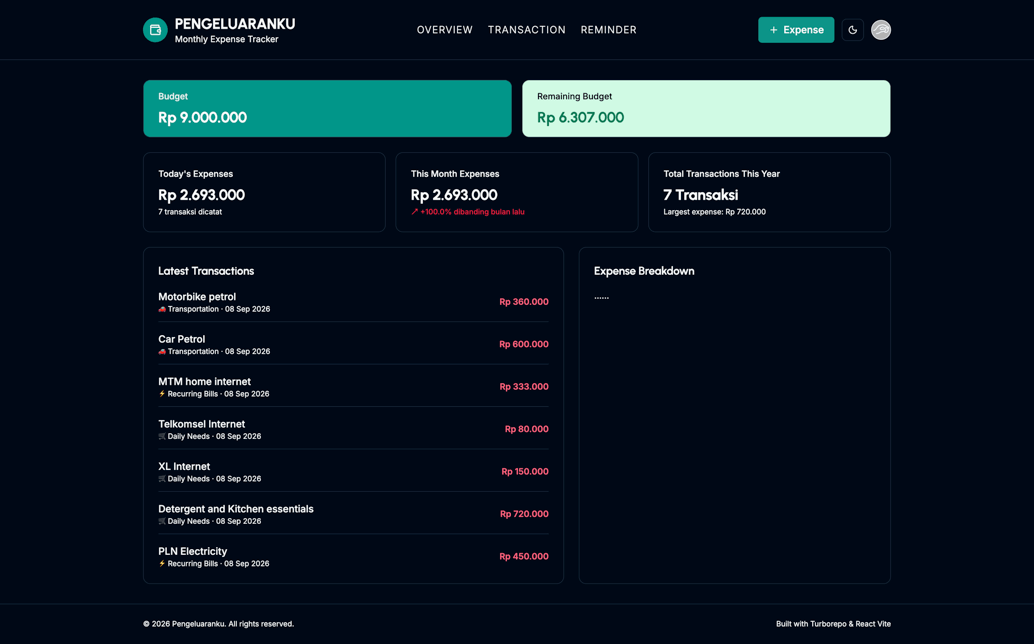Click the Pengeluaranku wallet logo icon

click(155, 30)
